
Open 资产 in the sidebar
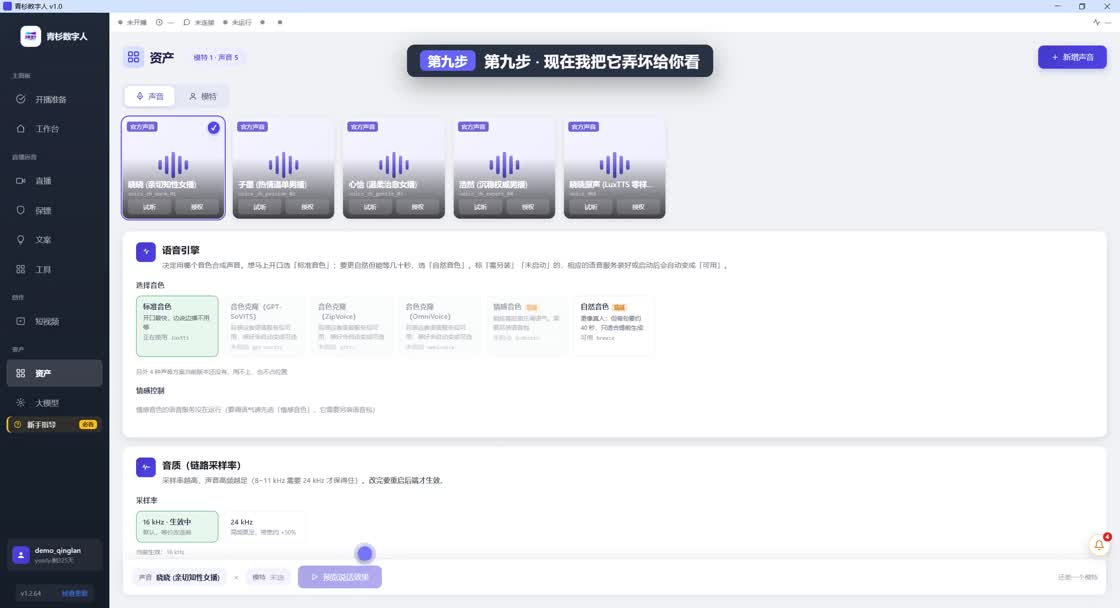(x=54, y=373)
